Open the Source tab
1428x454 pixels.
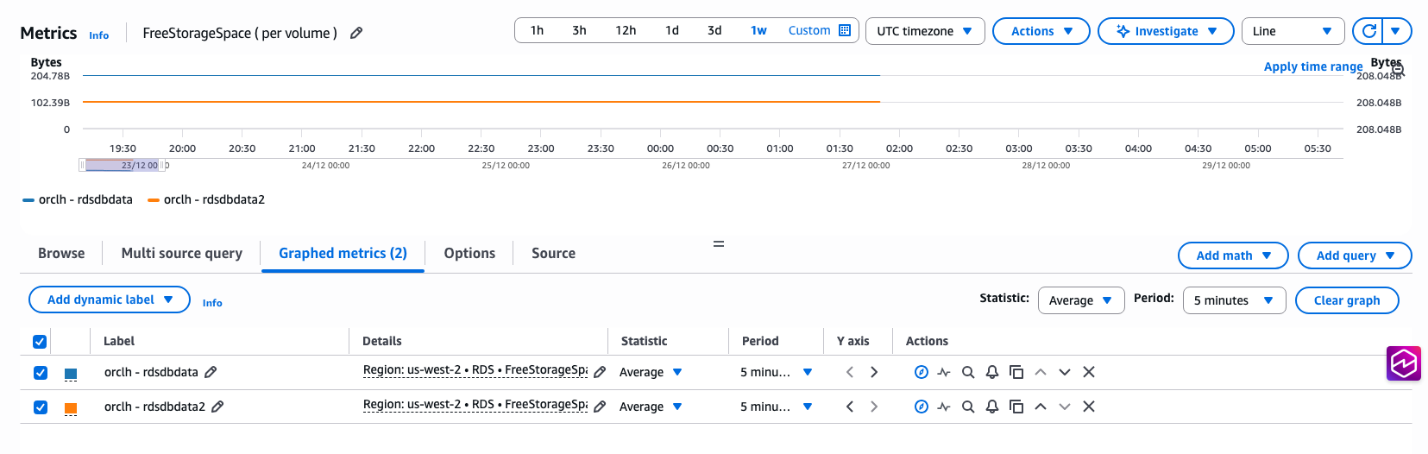point(553,253)
